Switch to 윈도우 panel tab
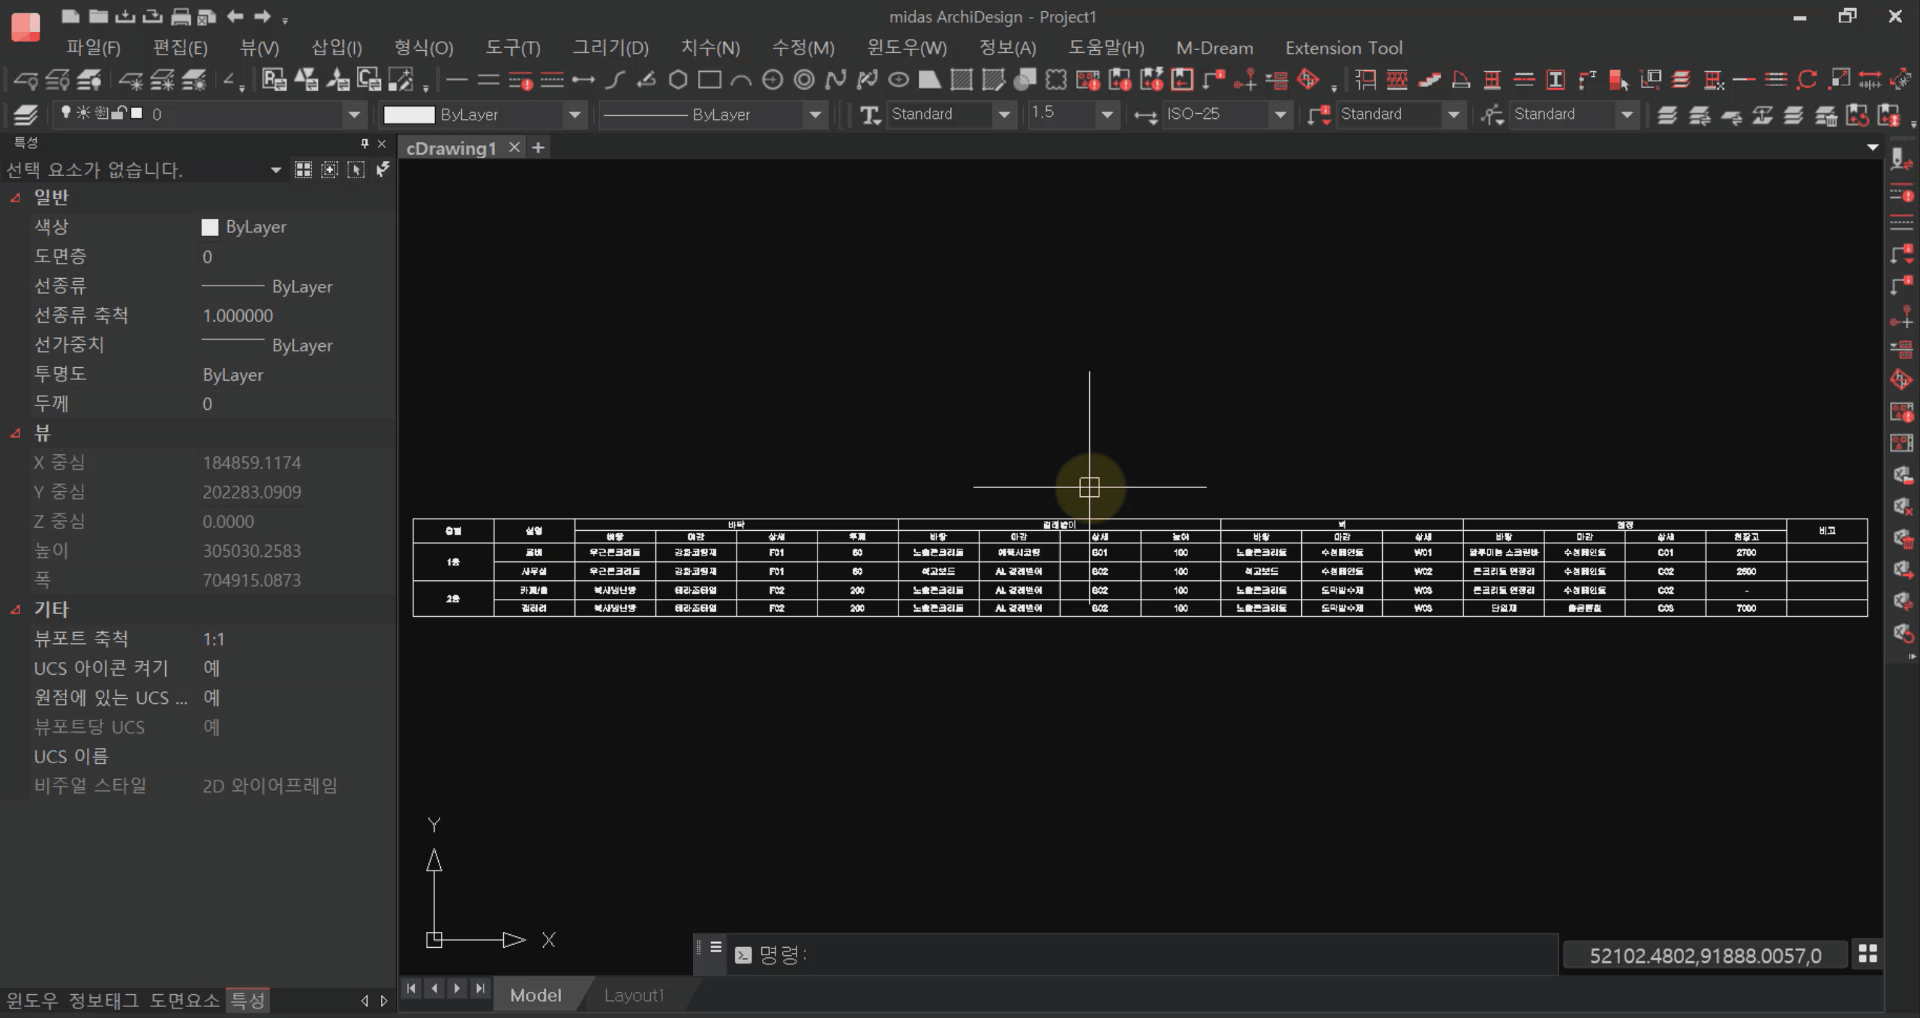 [32, 1000]
